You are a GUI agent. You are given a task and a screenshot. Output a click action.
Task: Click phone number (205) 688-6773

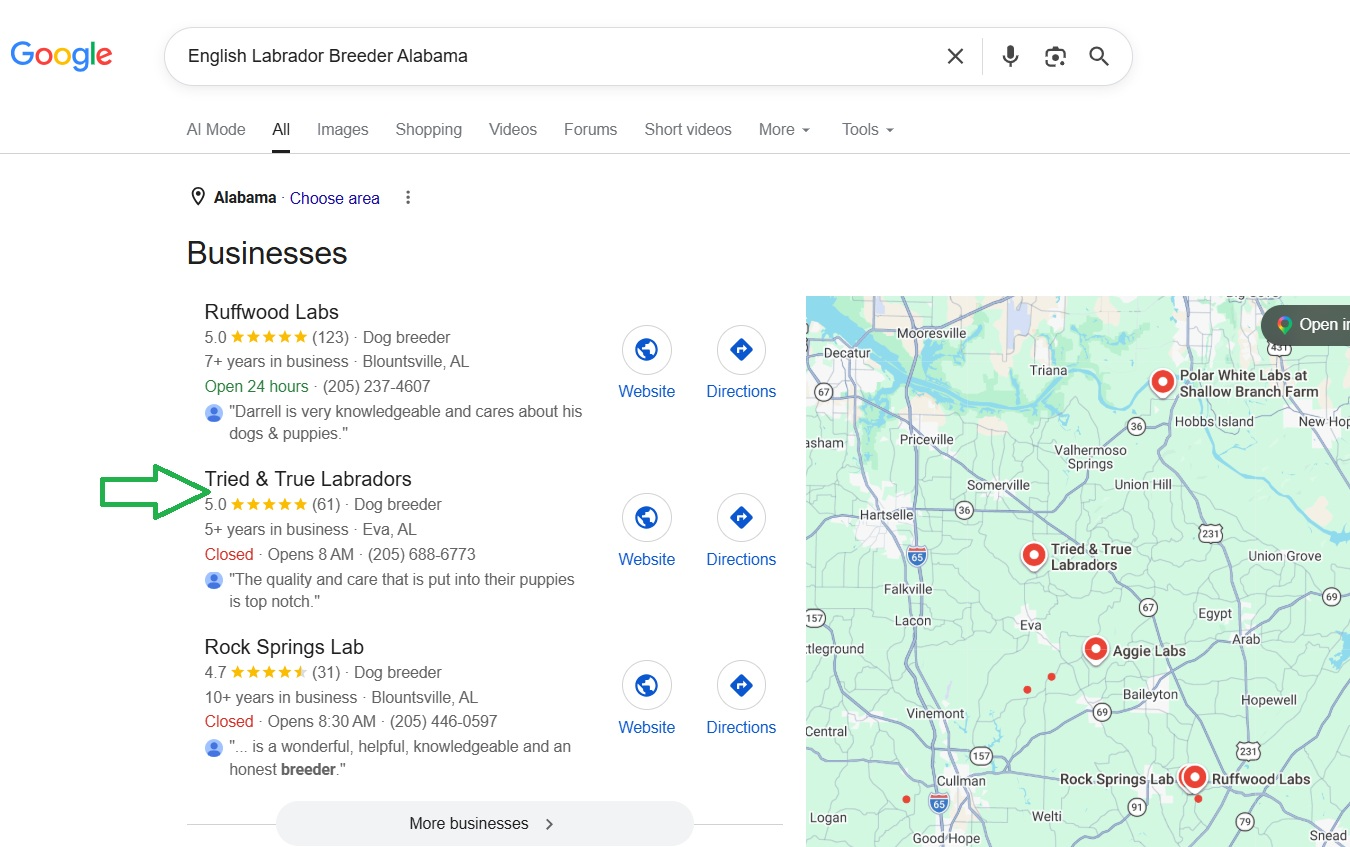coord(422,555)
